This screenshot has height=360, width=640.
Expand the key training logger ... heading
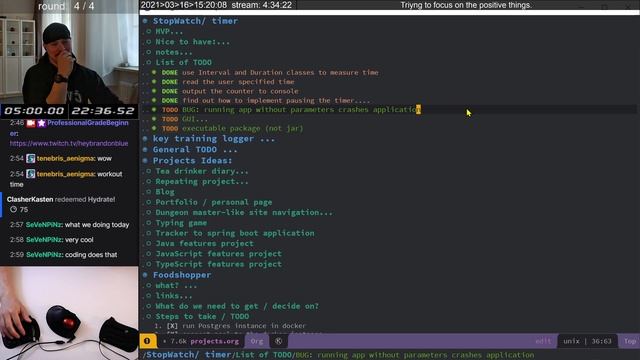[214, 139]
